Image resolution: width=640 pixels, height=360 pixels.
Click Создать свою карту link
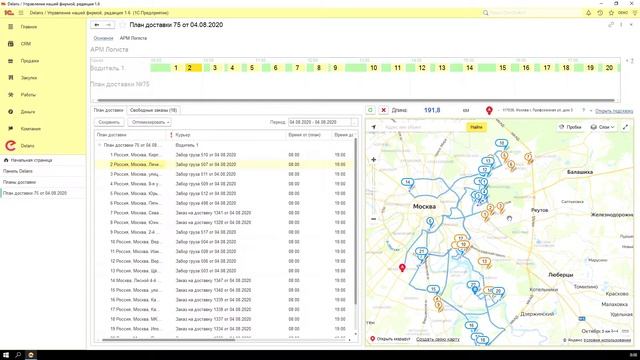coord(438,339)
